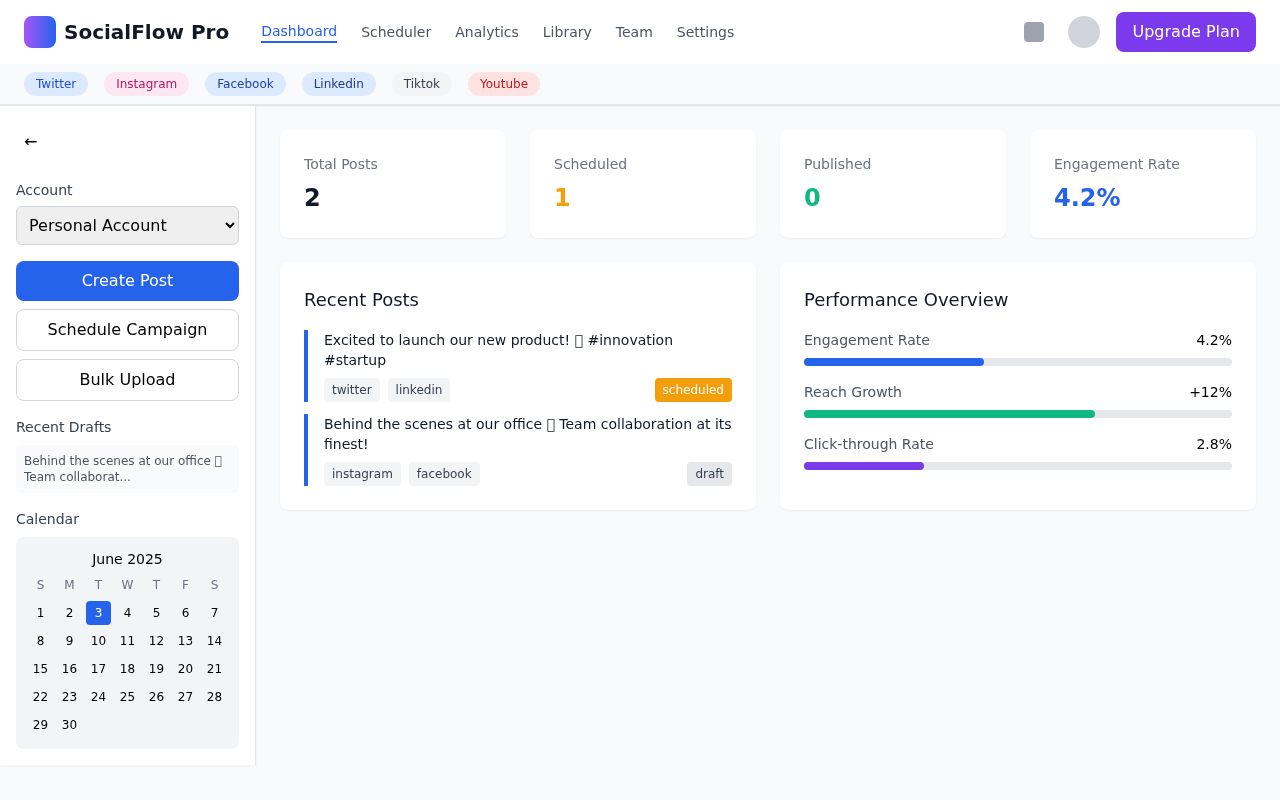Navigate to Team settings

pyautogui.click(x=634, y=31)
